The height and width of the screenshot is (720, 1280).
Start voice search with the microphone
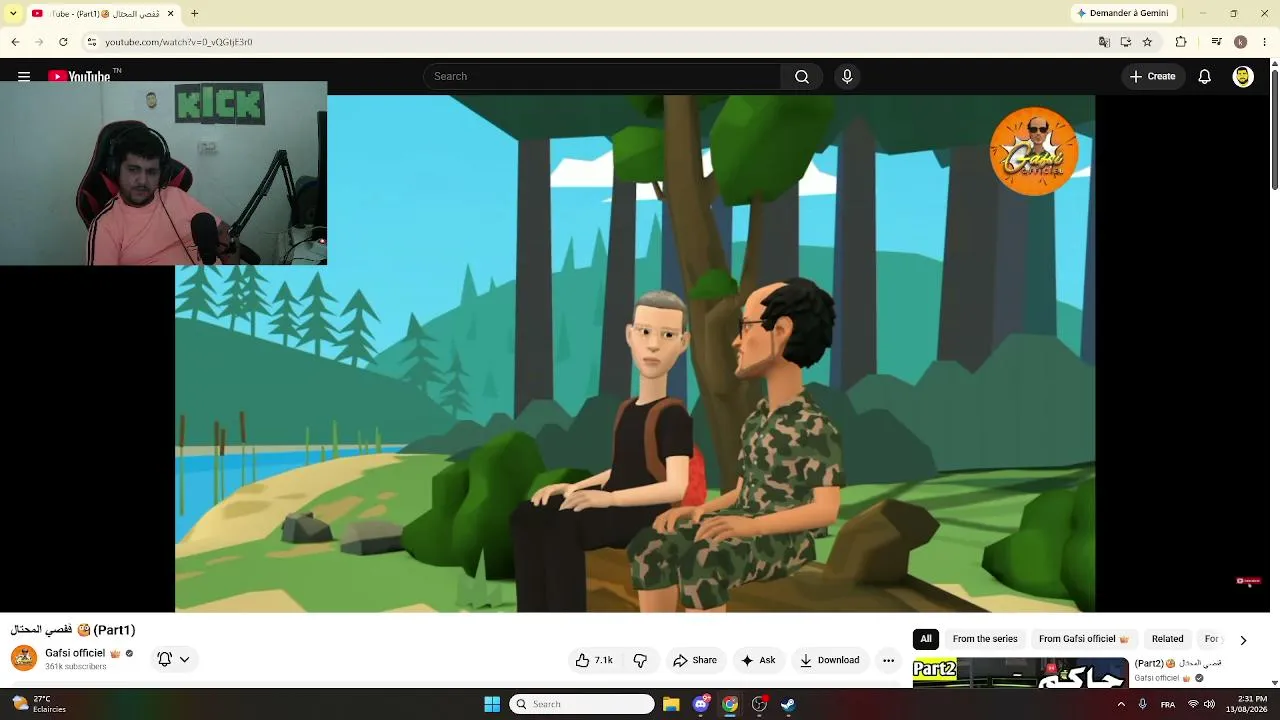847,76
